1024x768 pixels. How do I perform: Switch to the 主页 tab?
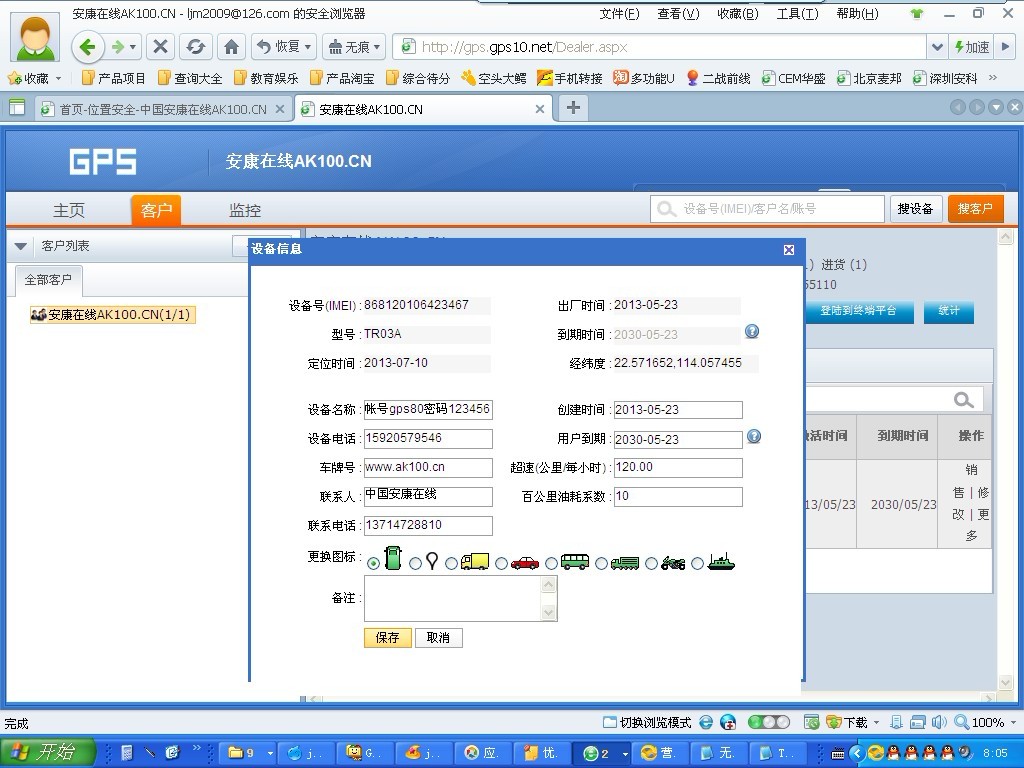click(69, 210)
